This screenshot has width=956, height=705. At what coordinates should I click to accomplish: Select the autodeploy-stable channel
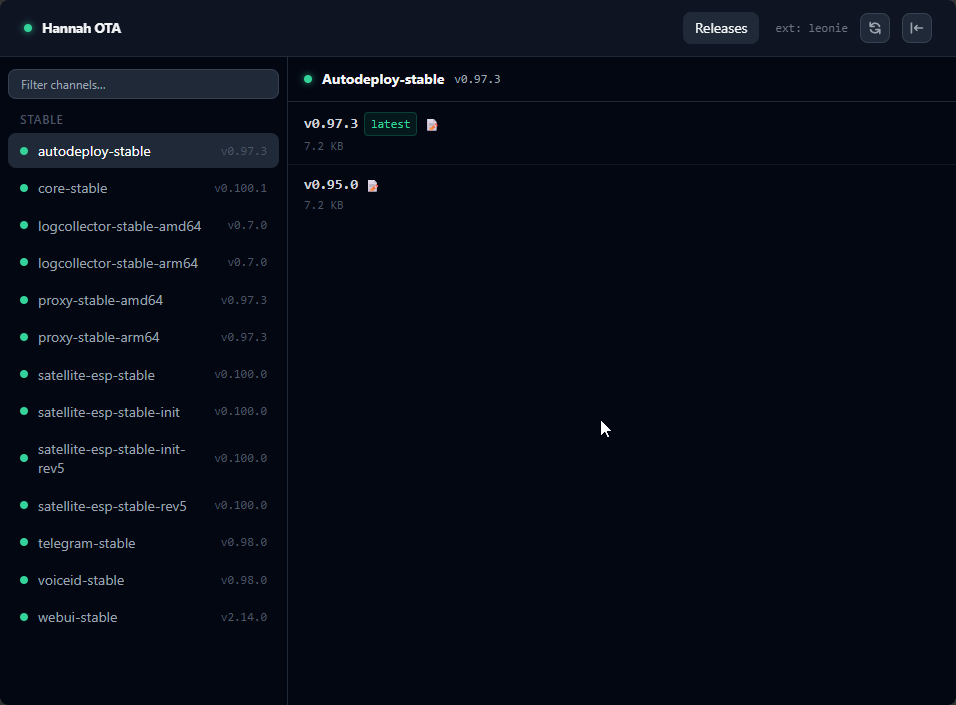tap(143, 151)
